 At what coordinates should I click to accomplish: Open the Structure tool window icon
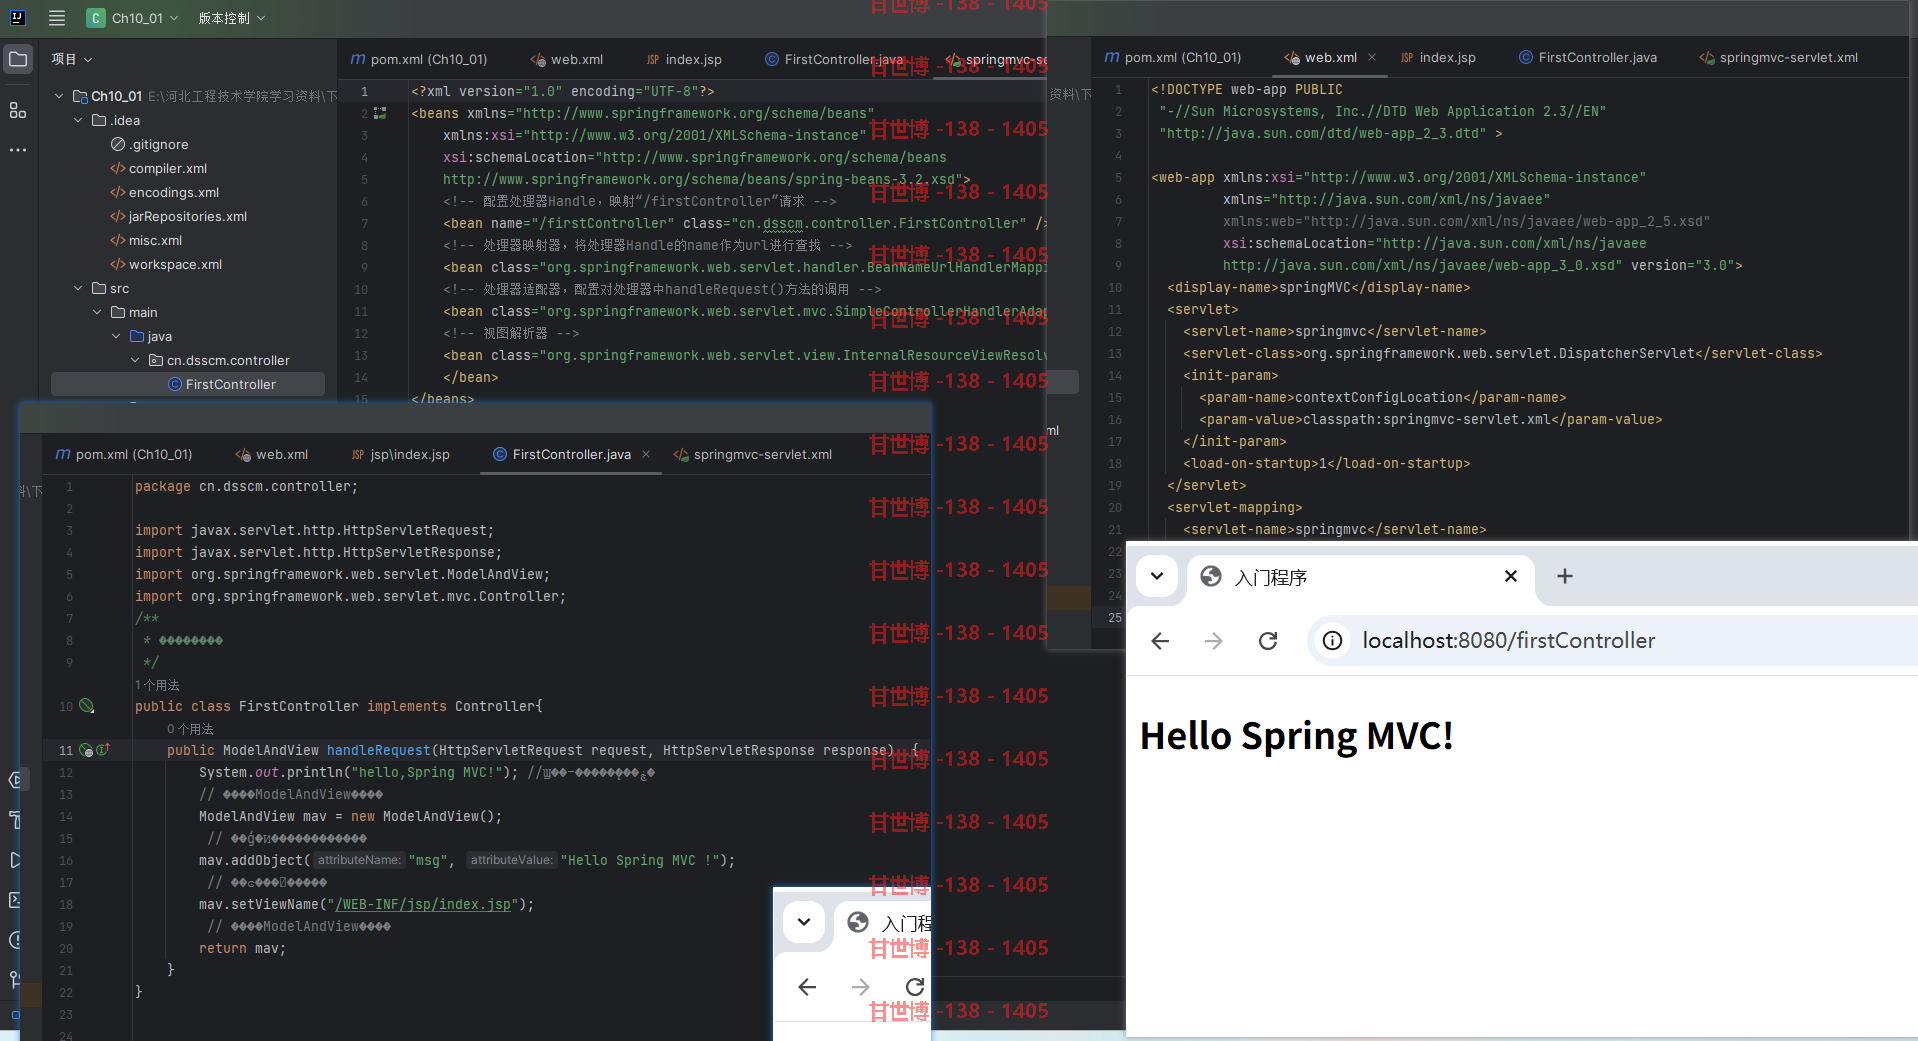pos(18,110)
